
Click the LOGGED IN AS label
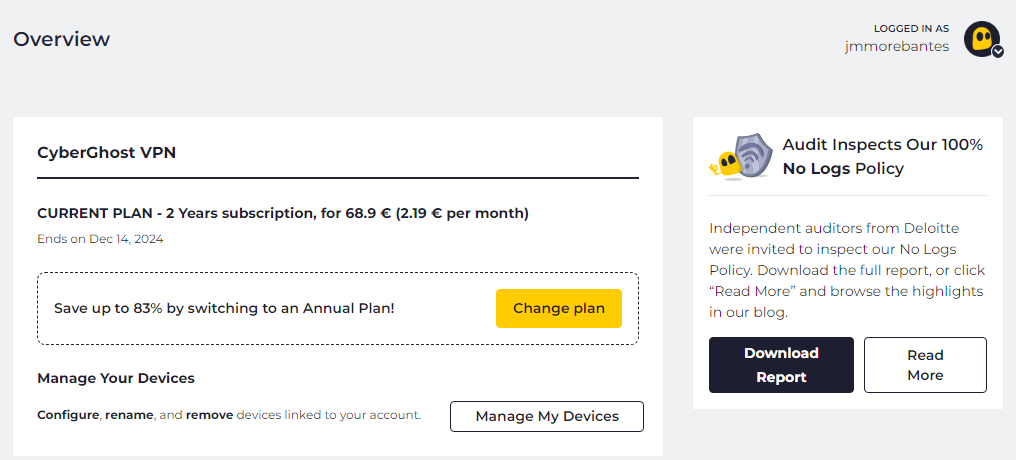tap(911, 28)
